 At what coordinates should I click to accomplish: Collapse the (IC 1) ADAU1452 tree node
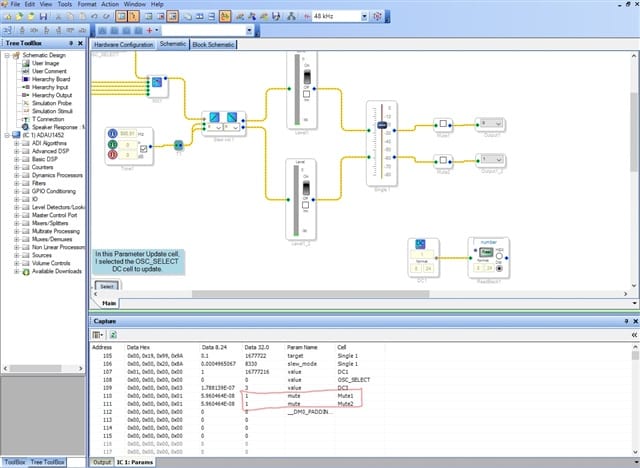pyautogui.click(x=7, y=135)
